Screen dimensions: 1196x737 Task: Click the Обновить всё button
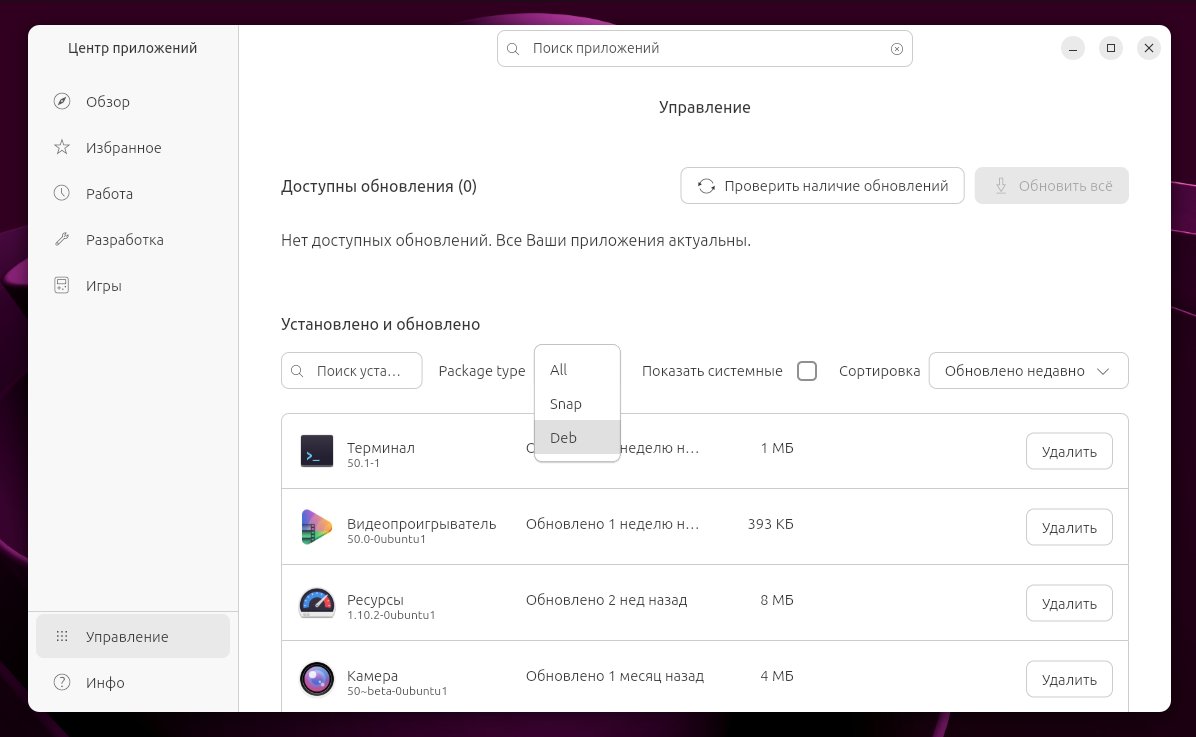pos(1051,185)
